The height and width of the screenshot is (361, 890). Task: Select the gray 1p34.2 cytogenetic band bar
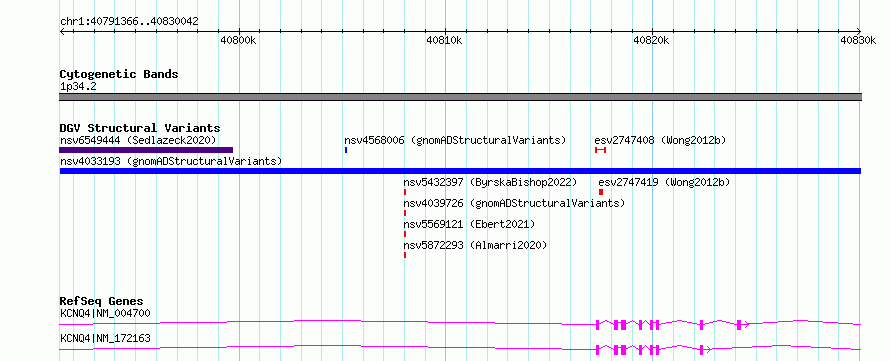(x=460, y=97)
